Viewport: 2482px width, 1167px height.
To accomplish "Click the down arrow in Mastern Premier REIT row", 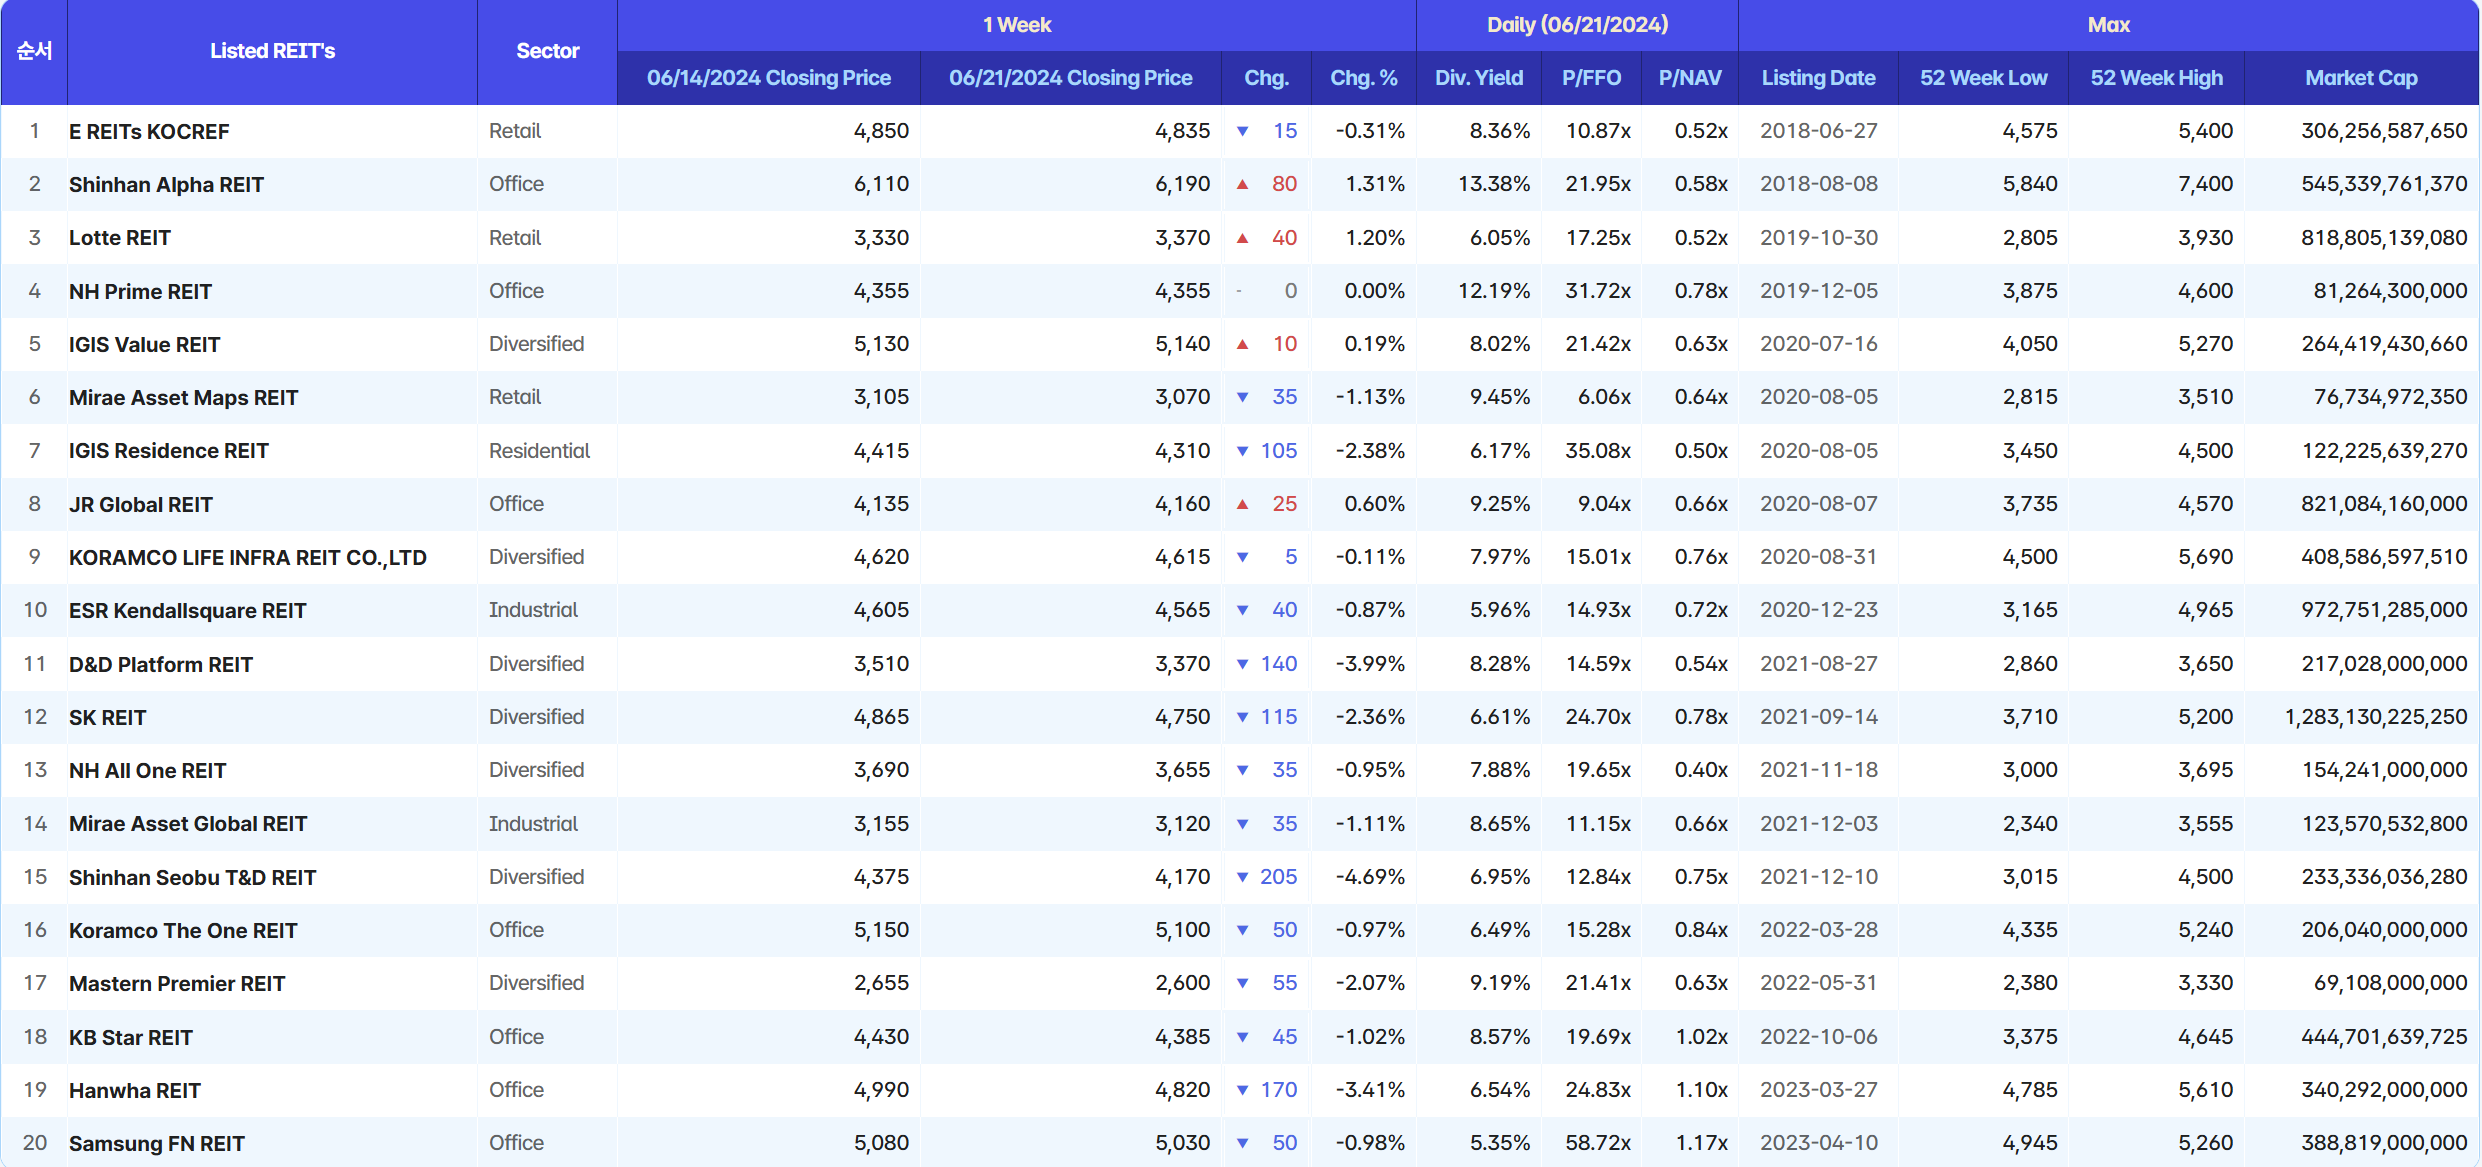I will point(1242,983).
